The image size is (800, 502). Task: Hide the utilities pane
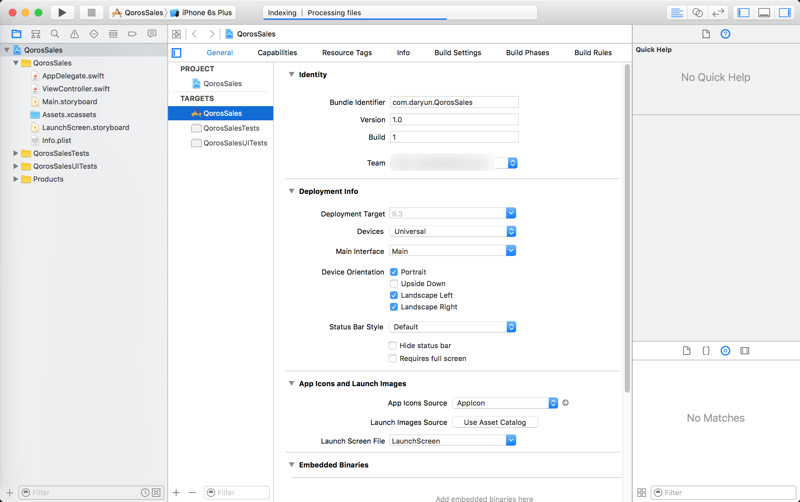click(784, 13)
